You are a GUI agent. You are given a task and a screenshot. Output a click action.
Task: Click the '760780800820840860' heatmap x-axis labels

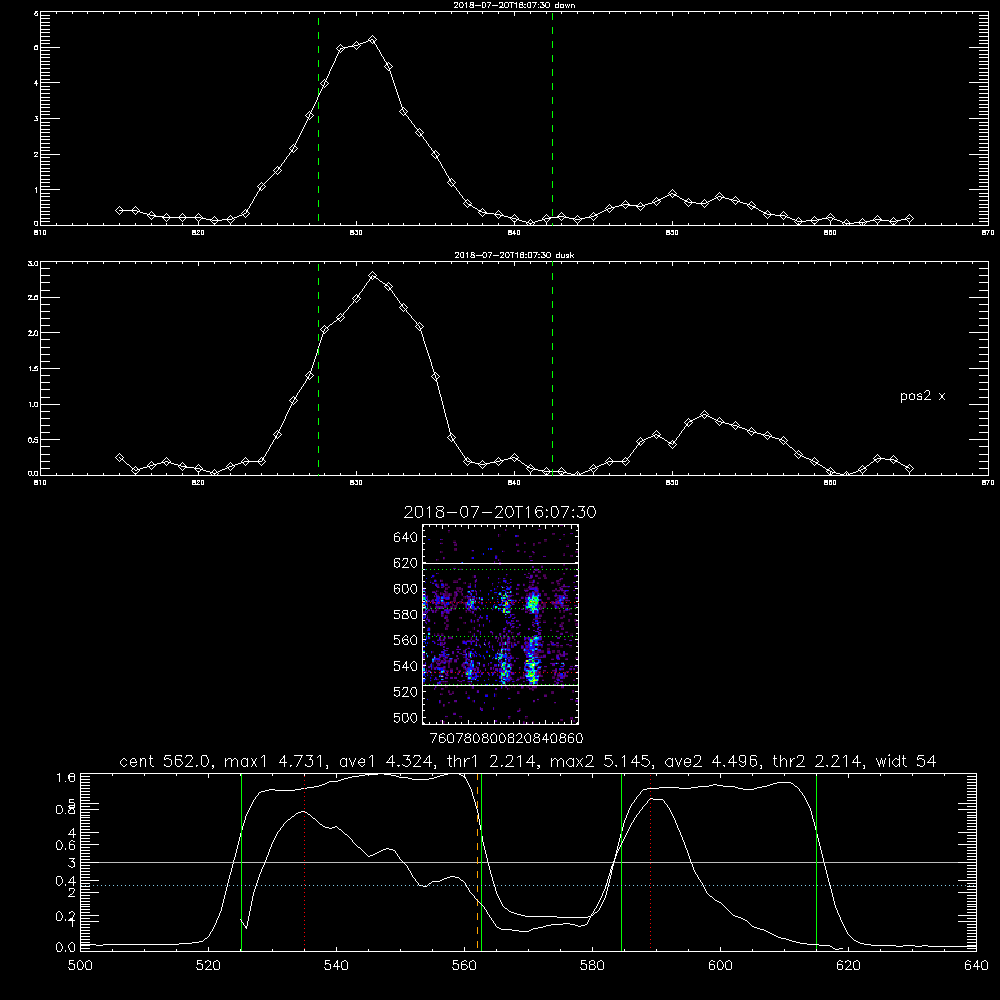(507, 738)
